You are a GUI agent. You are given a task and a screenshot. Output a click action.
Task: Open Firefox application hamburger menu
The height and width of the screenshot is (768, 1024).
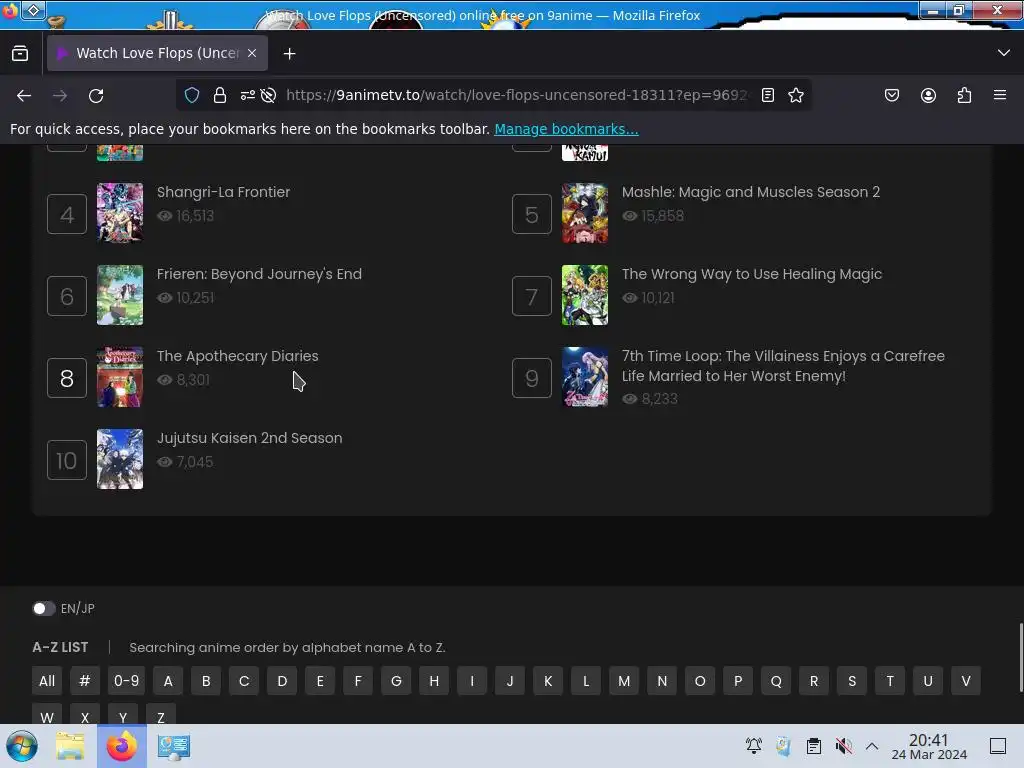pyautogui.click(x=1000, y=95)
